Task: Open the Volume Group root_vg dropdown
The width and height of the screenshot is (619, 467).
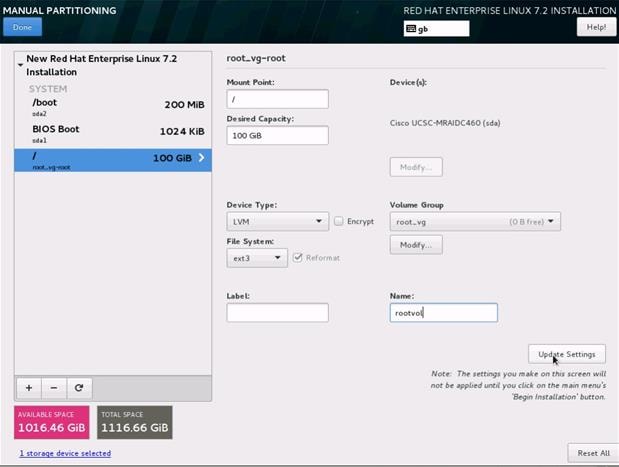Action: tap(475, 221)
